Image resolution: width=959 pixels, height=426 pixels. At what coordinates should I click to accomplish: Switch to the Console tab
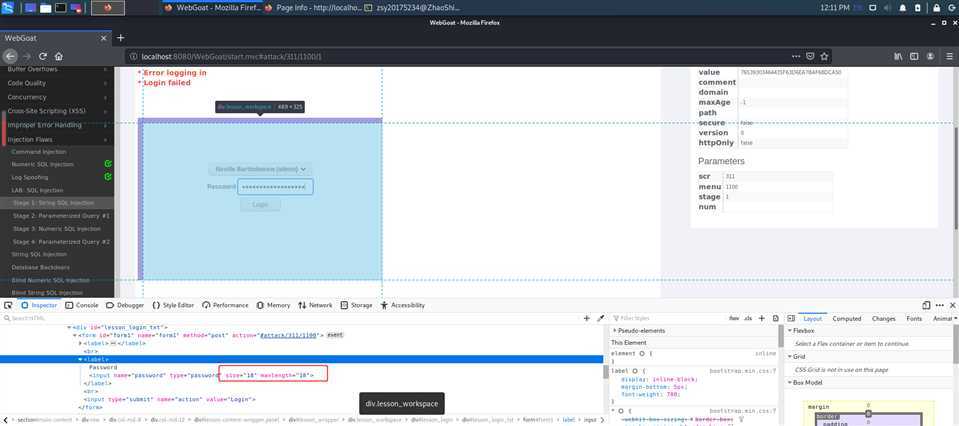tap(81, 305)
